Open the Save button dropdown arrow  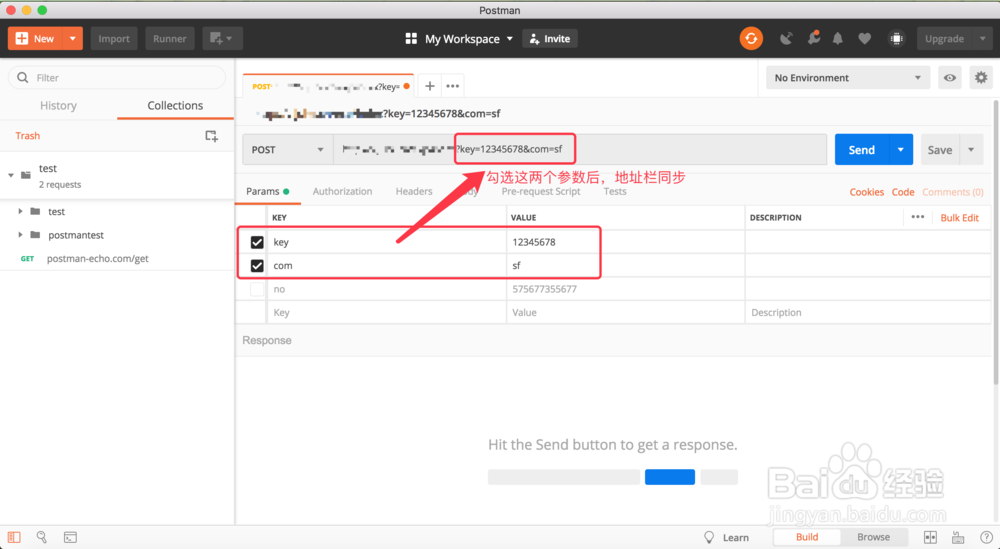click(x=971, y=150)
